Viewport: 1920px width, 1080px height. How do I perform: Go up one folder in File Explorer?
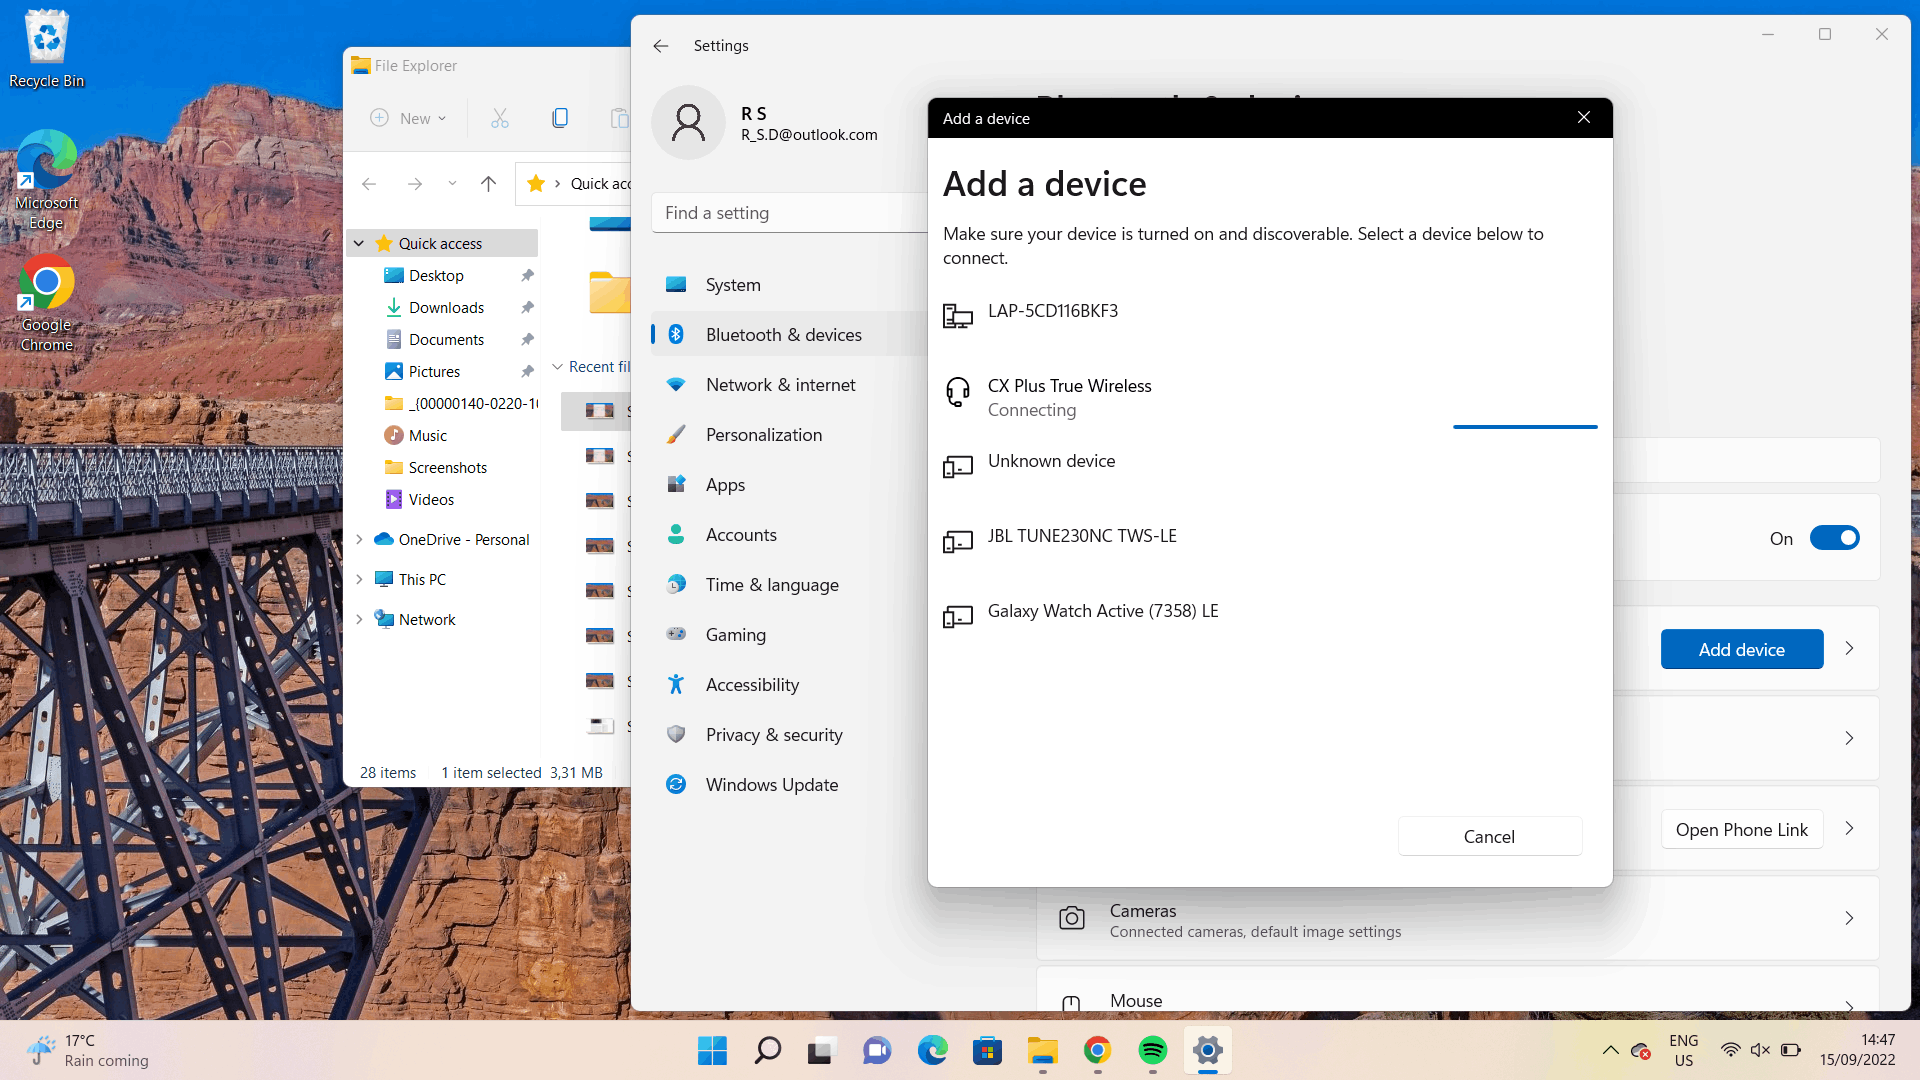tap(488, 184)
